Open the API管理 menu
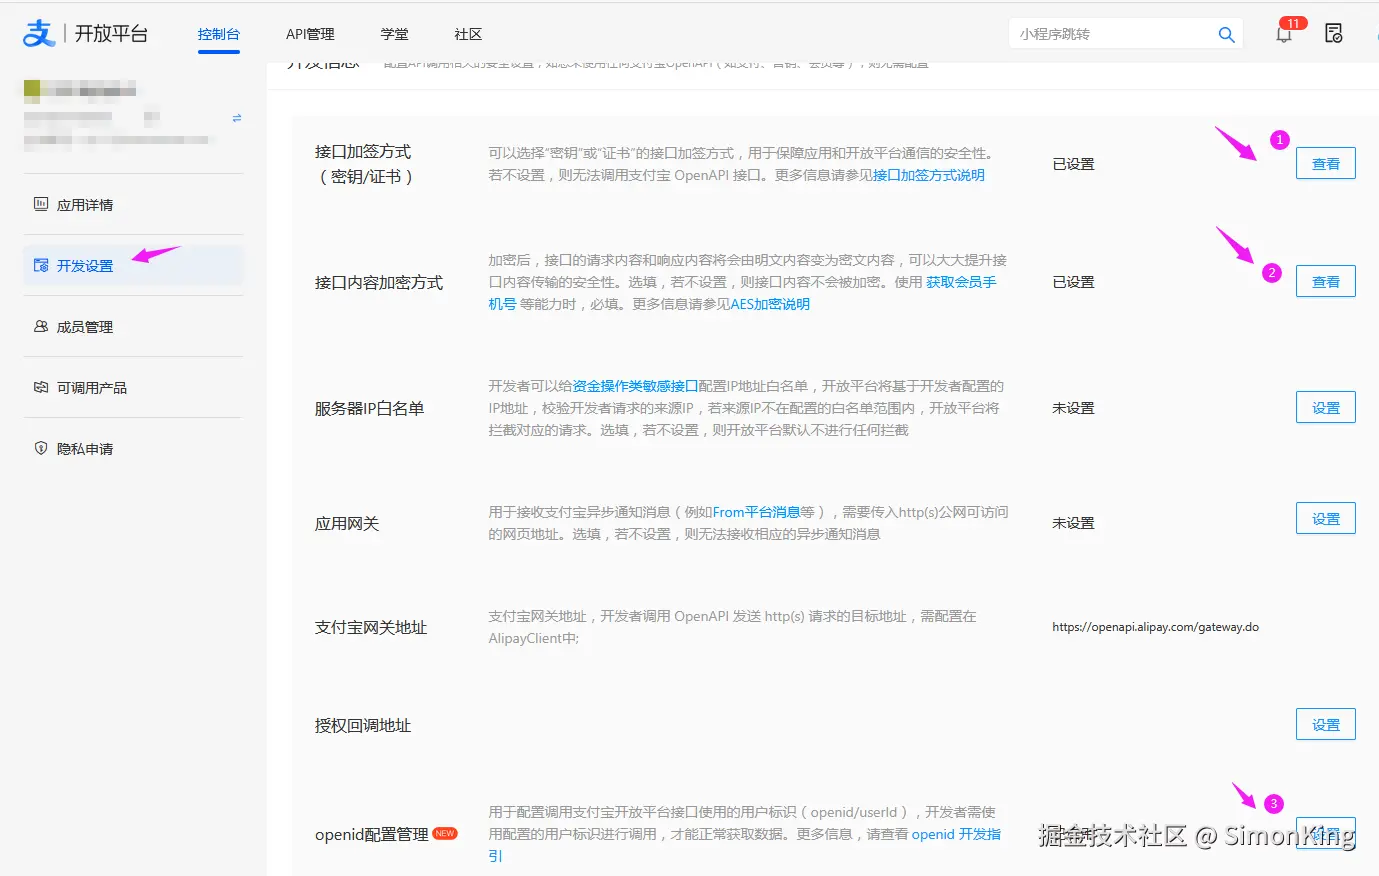1379x876 pixels. pos(310,34)
